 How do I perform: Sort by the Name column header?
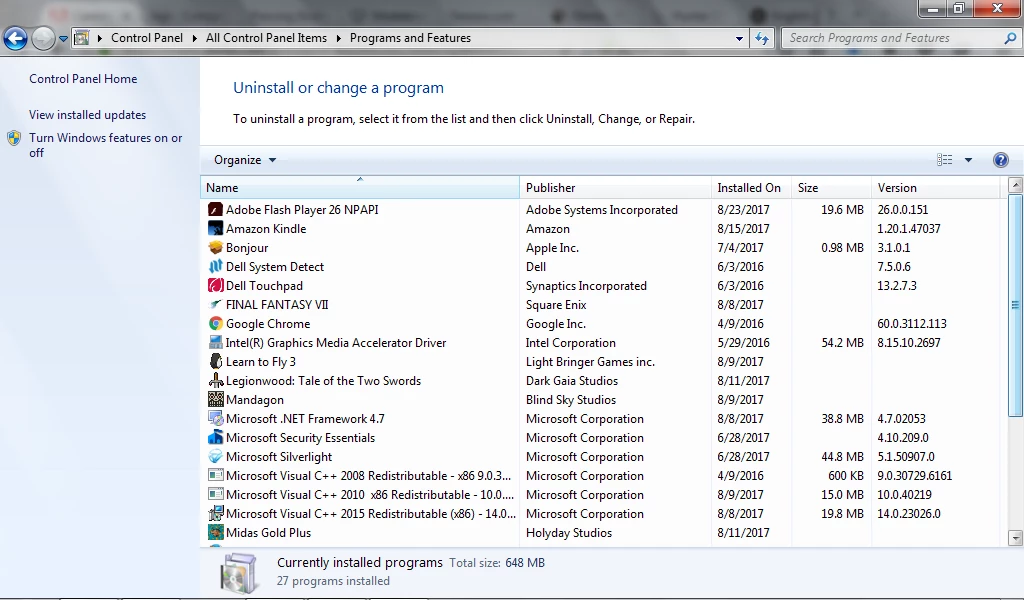click(x=360, y=187)
